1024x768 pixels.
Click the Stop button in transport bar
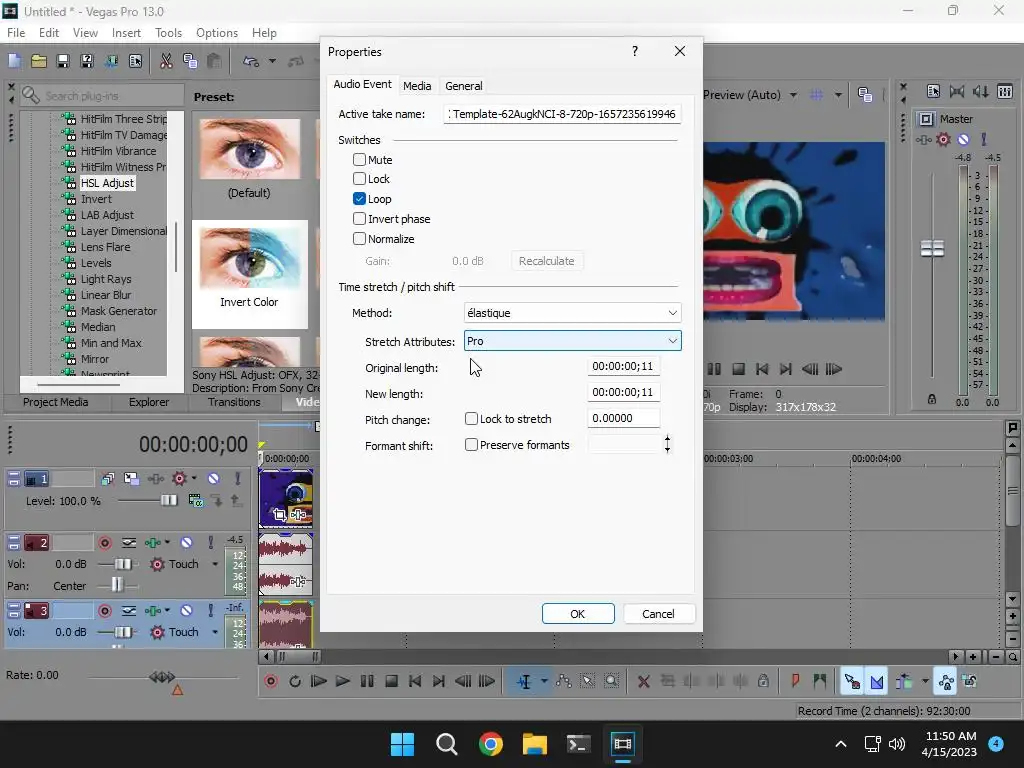click(x=391, y=681)
